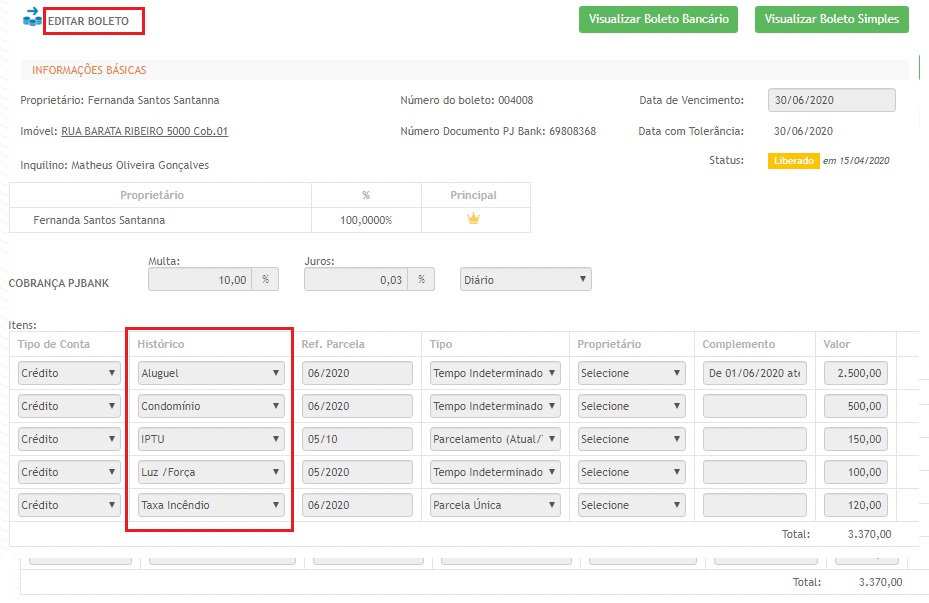Image resolution: width=929 pixels, height=603 pixels.
Task: Open Visualizar Boleto Simples
Action: coord(830,19)
